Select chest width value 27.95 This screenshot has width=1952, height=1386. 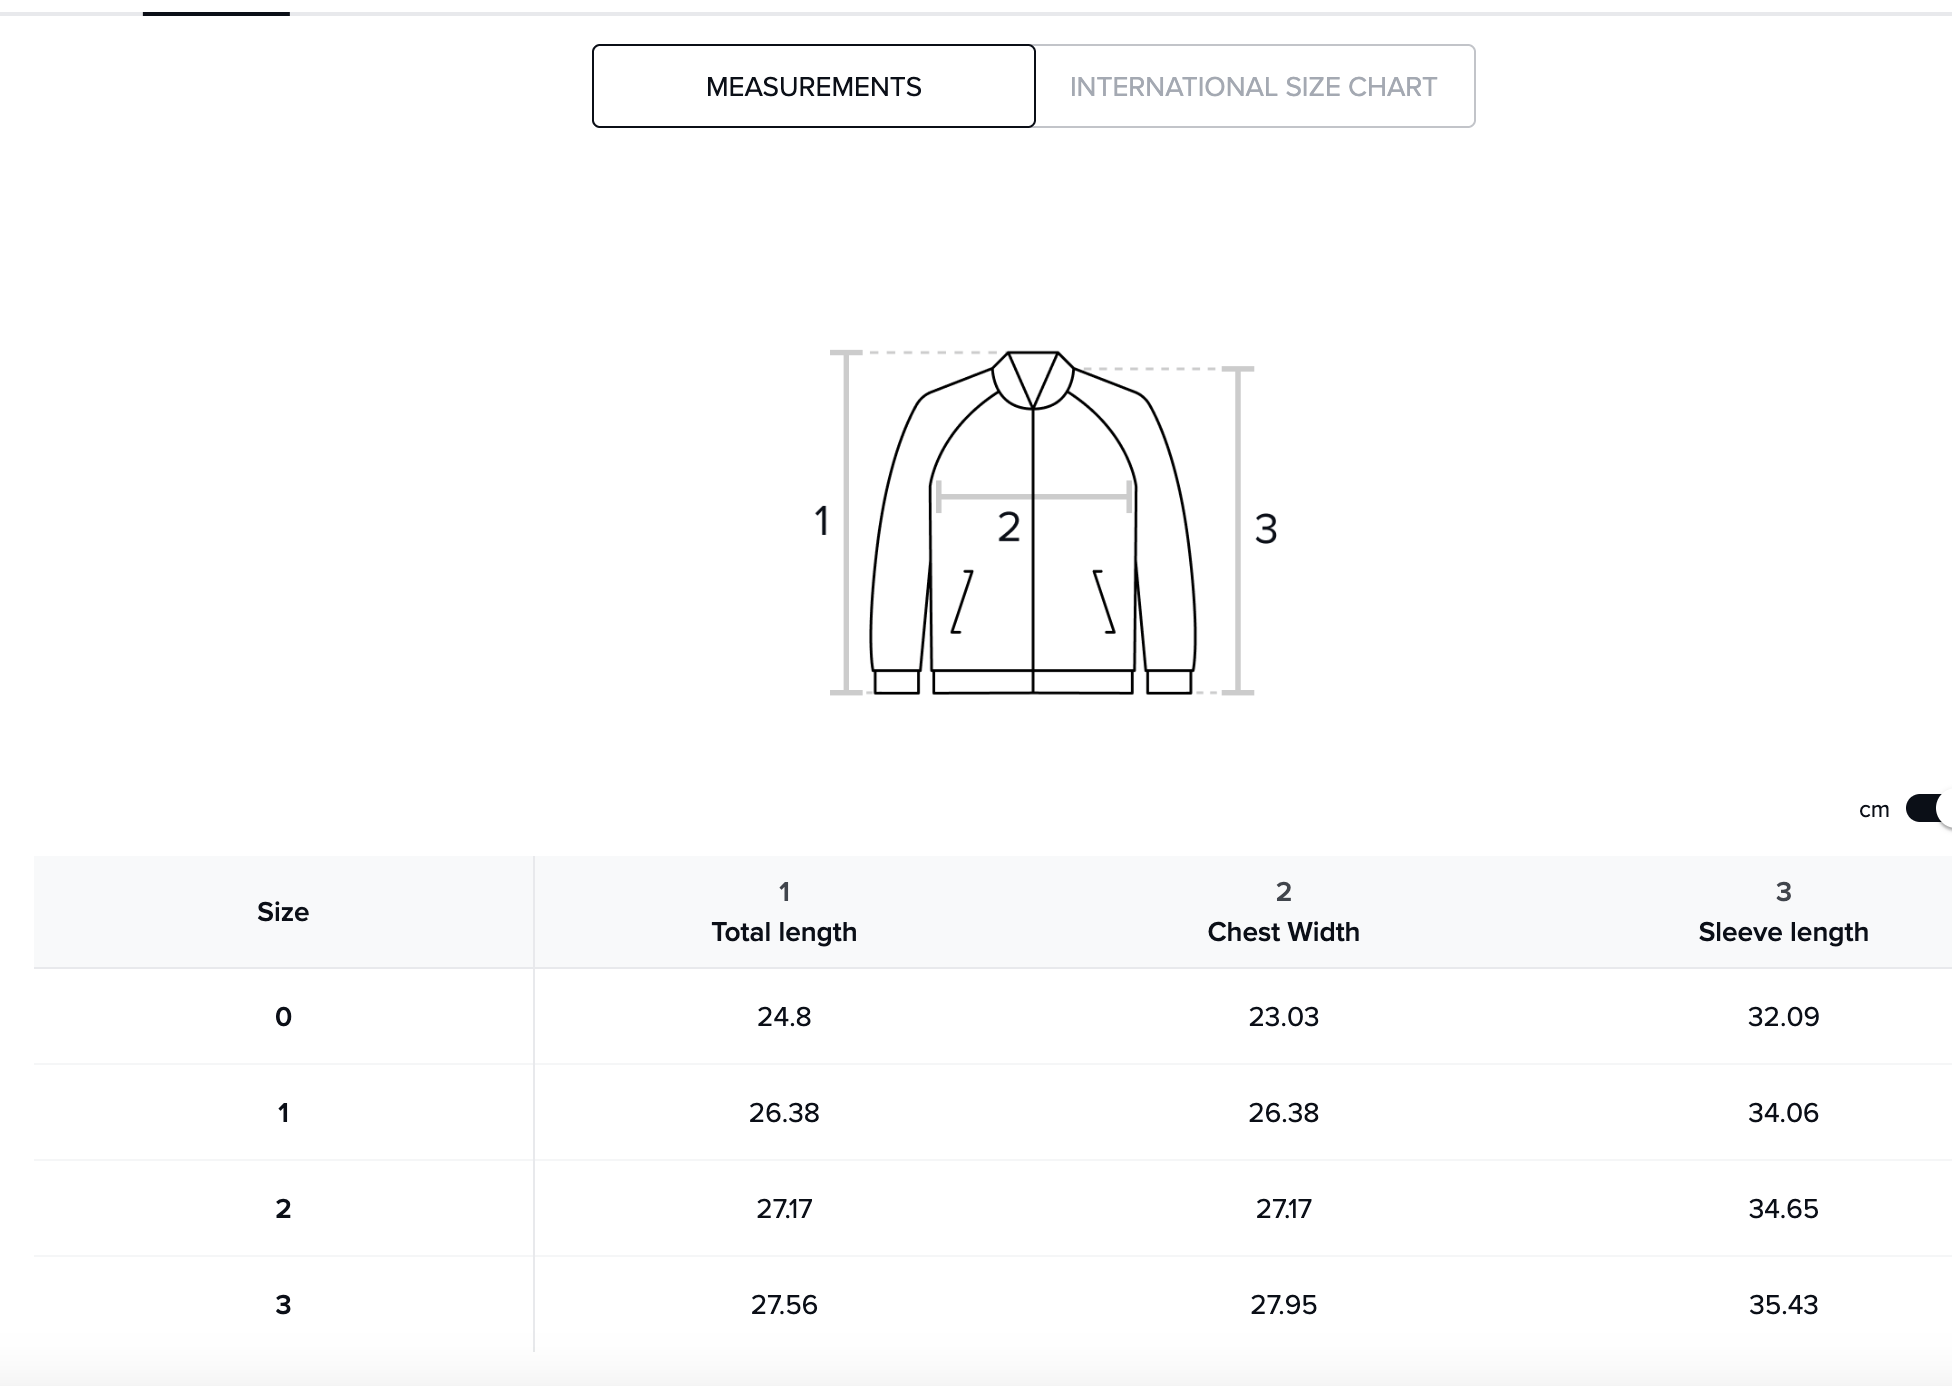pyautogui.click(x=1283, y=1305)
